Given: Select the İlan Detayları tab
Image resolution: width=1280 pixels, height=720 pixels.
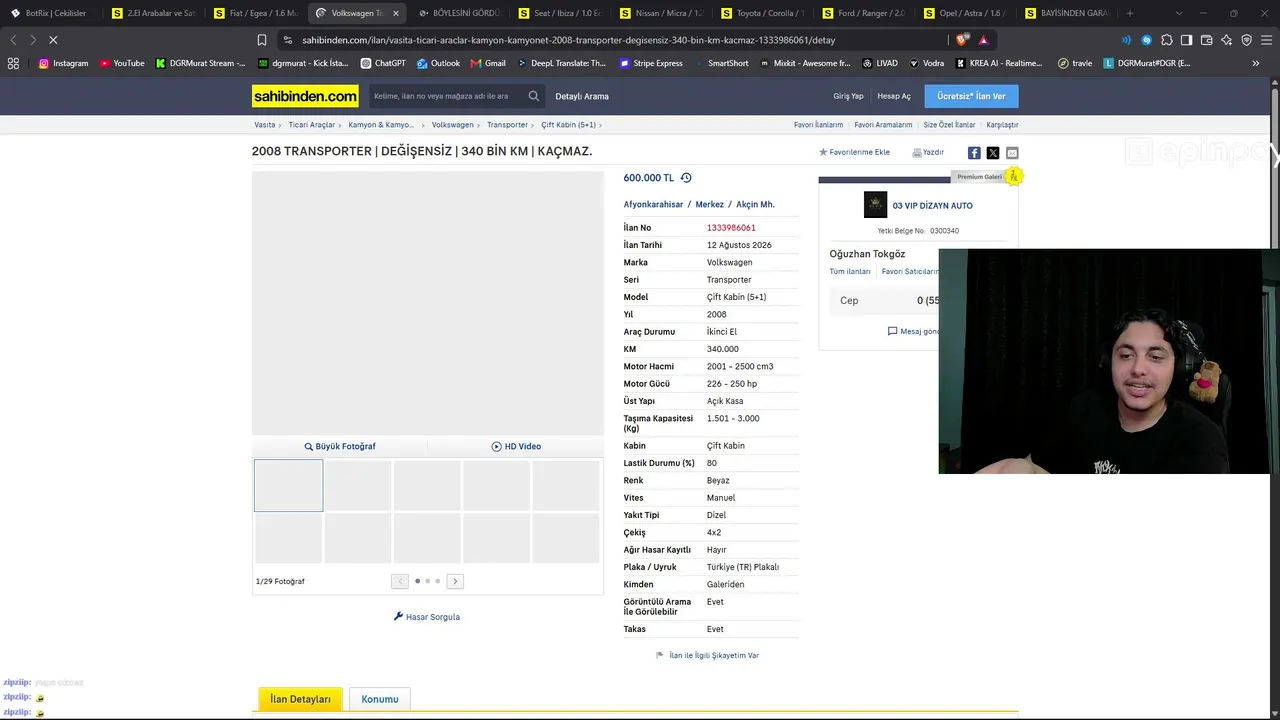Looking at the screenshot, I should click(x=300, y=699).
